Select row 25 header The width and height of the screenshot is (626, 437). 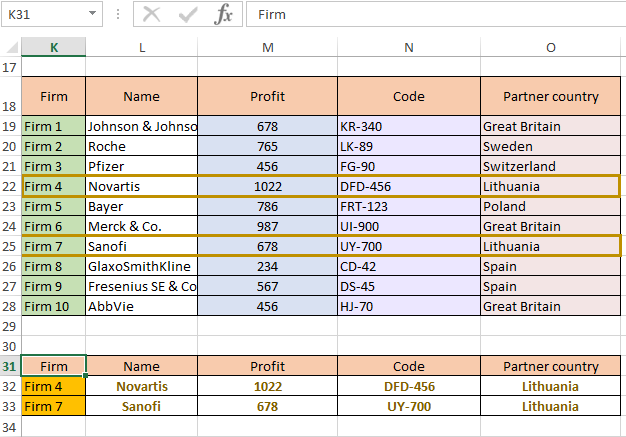(10, 246)
